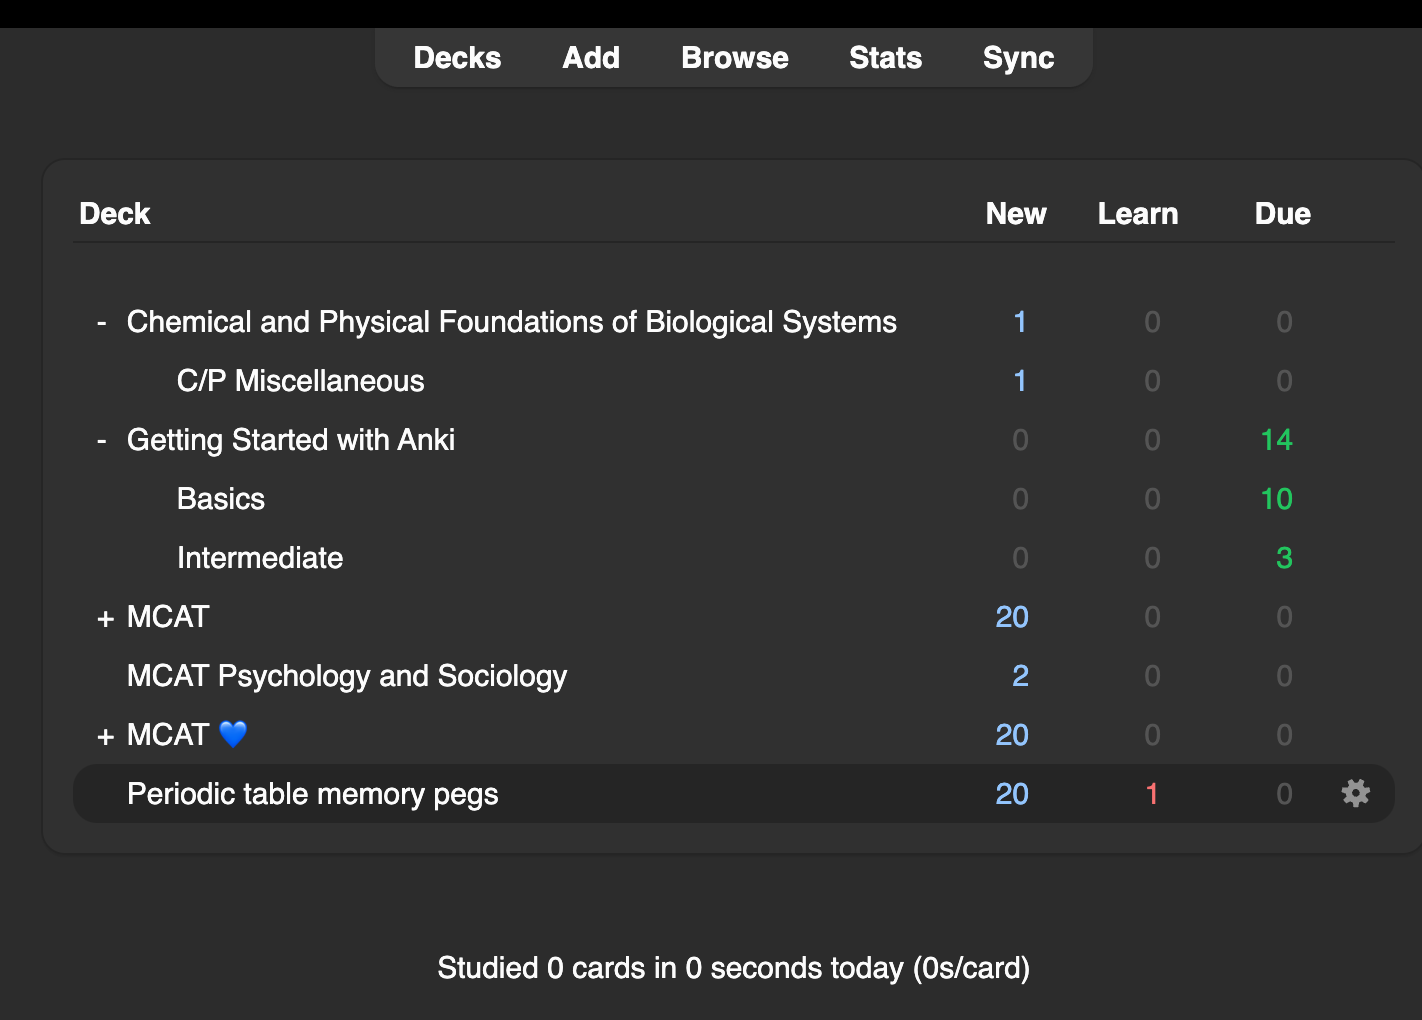Click the New column header
The width and height of the screenshot is (1422, 1020).
(x=1016, y=214)
